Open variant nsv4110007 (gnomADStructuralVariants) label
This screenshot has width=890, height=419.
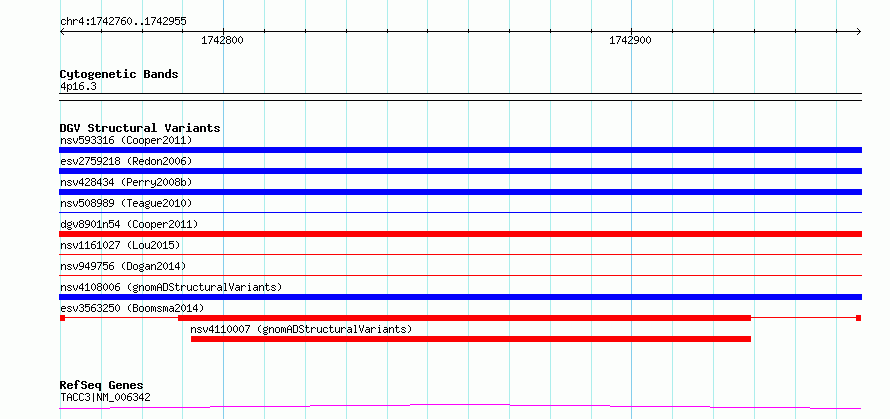pyautogui.click(x=301, y=329)
